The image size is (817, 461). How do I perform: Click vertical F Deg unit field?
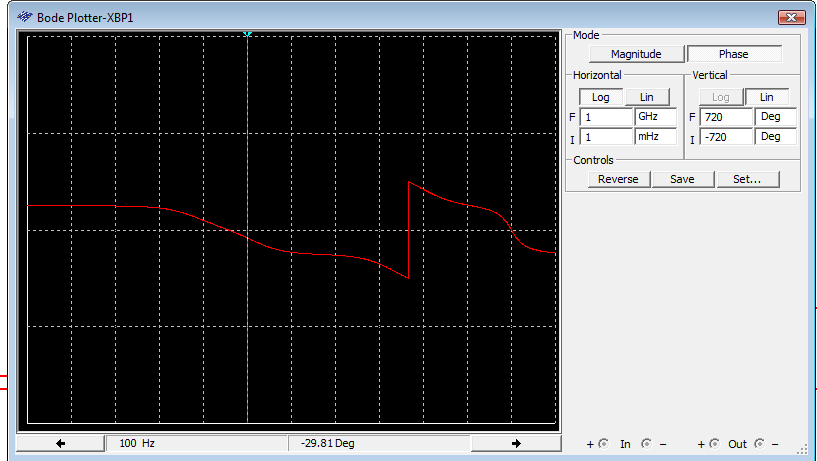click(x=776, y=117)
